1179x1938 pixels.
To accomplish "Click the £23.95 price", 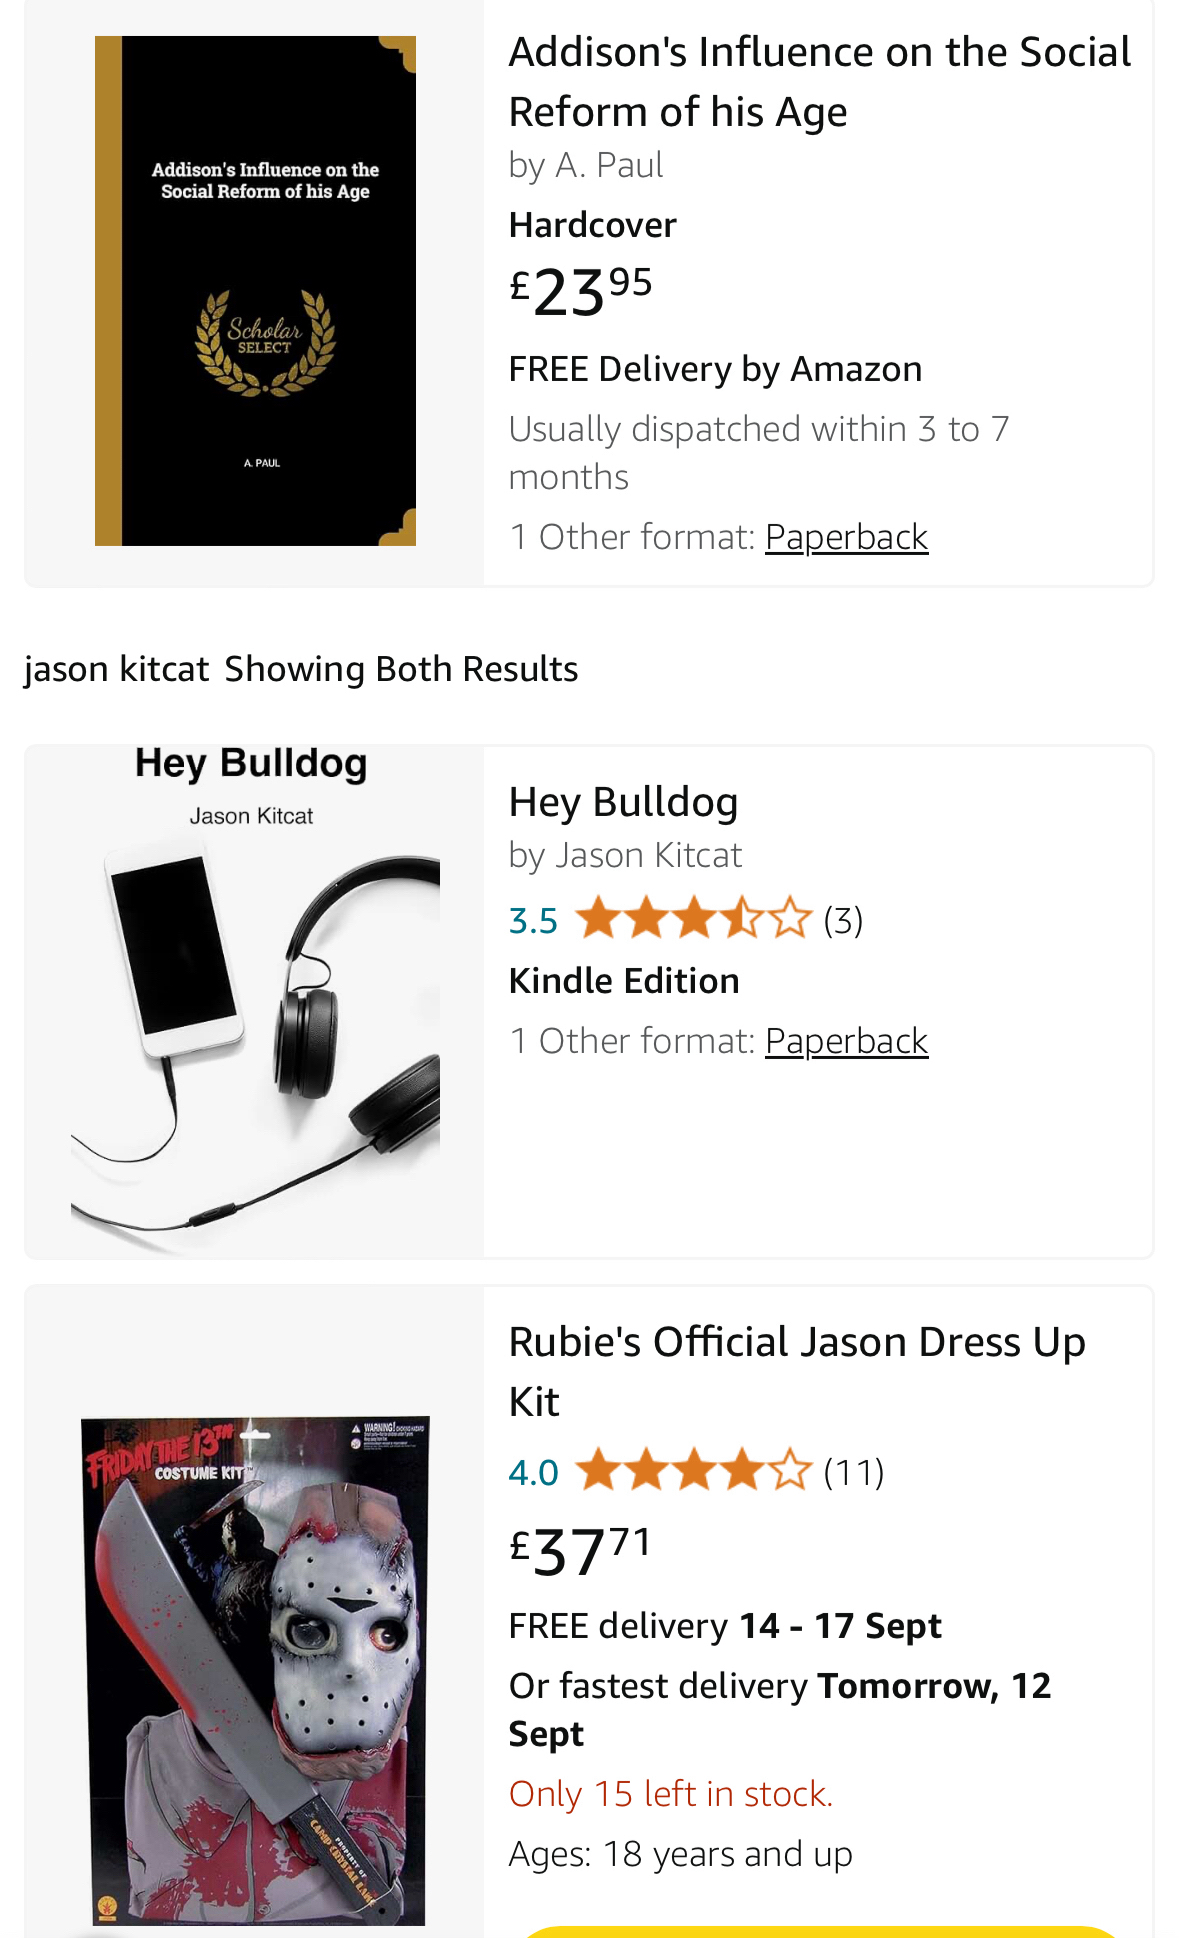I will tap(581, 291).
